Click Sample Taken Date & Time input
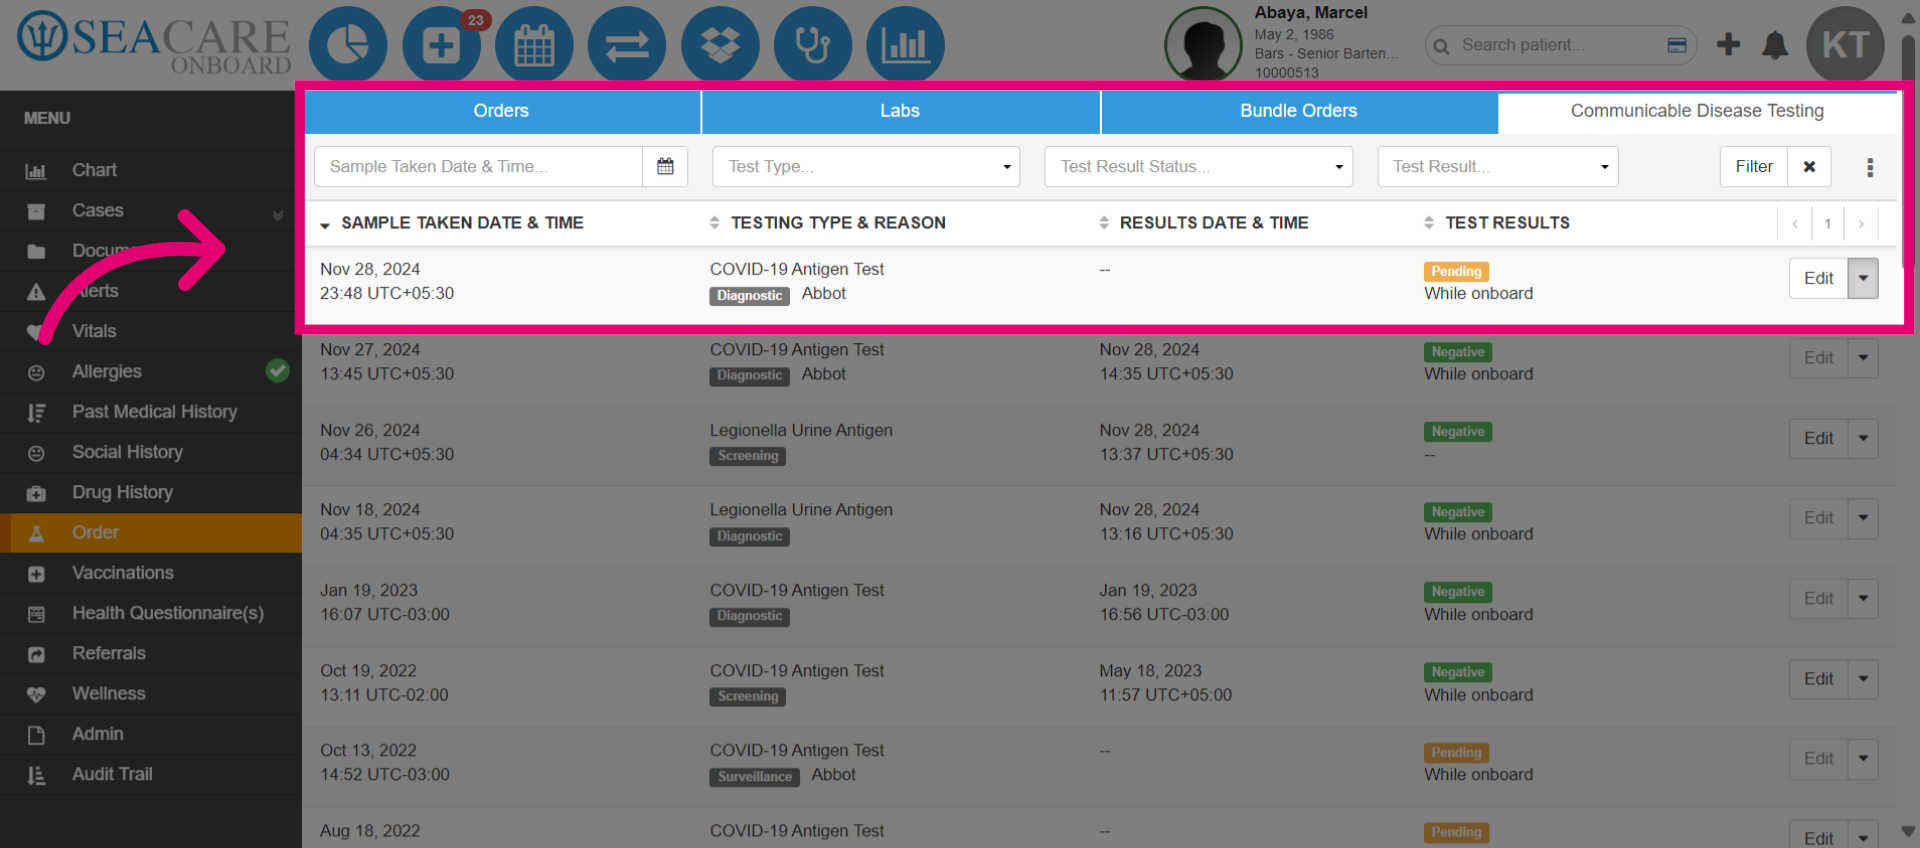1920x848 pixels. (478, 166)
